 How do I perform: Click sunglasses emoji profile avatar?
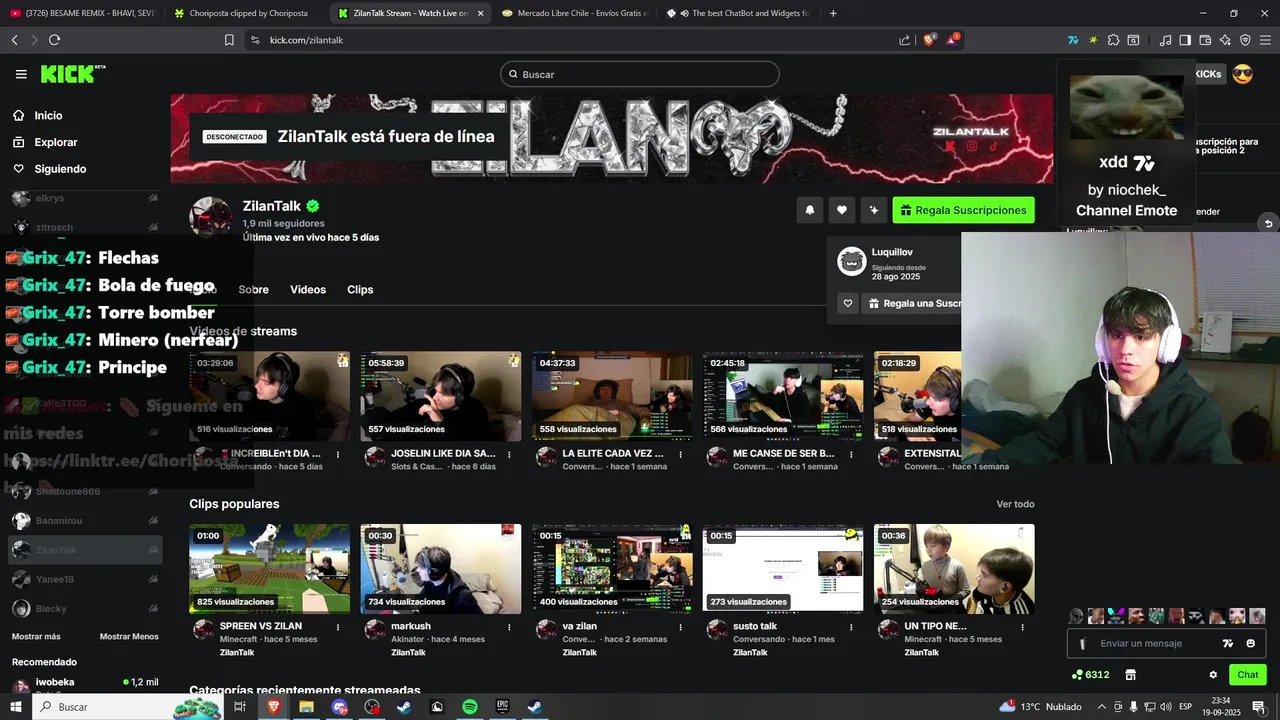click(x=1243, y=74)
